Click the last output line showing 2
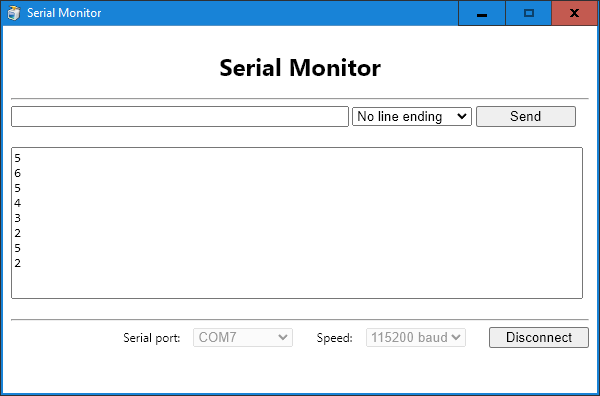The width and height of the screenshot is (600, 396). 18,263
